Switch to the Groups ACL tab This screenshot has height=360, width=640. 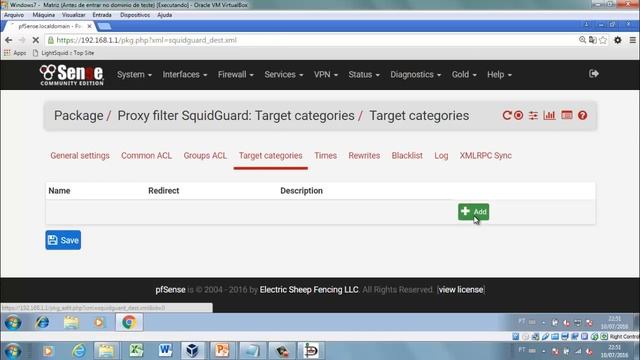click(x=205, y=156)
